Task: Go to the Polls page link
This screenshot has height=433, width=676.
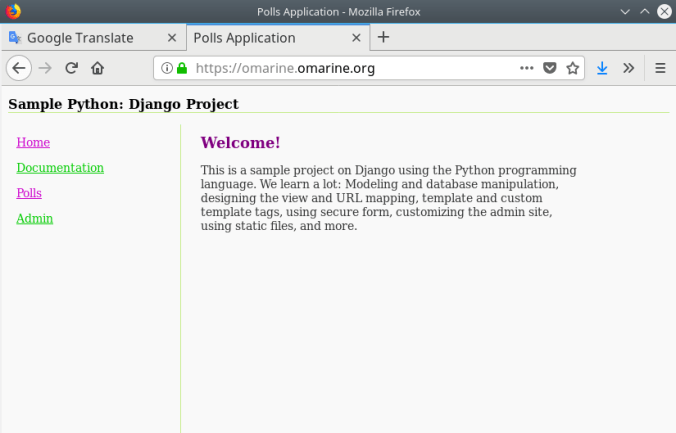Action: [x=29, y=193]
